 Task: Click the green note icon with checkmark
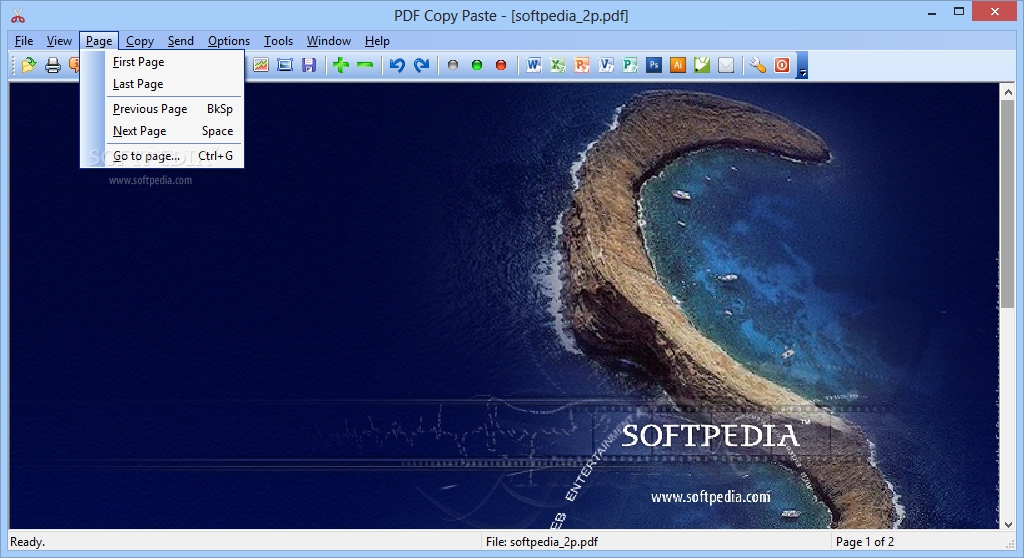(x=702, y=65)
